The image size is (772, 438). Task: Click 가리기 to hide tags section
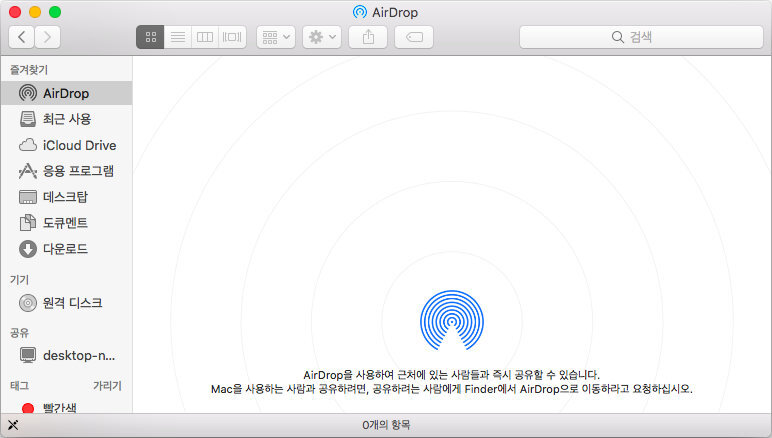107,386
